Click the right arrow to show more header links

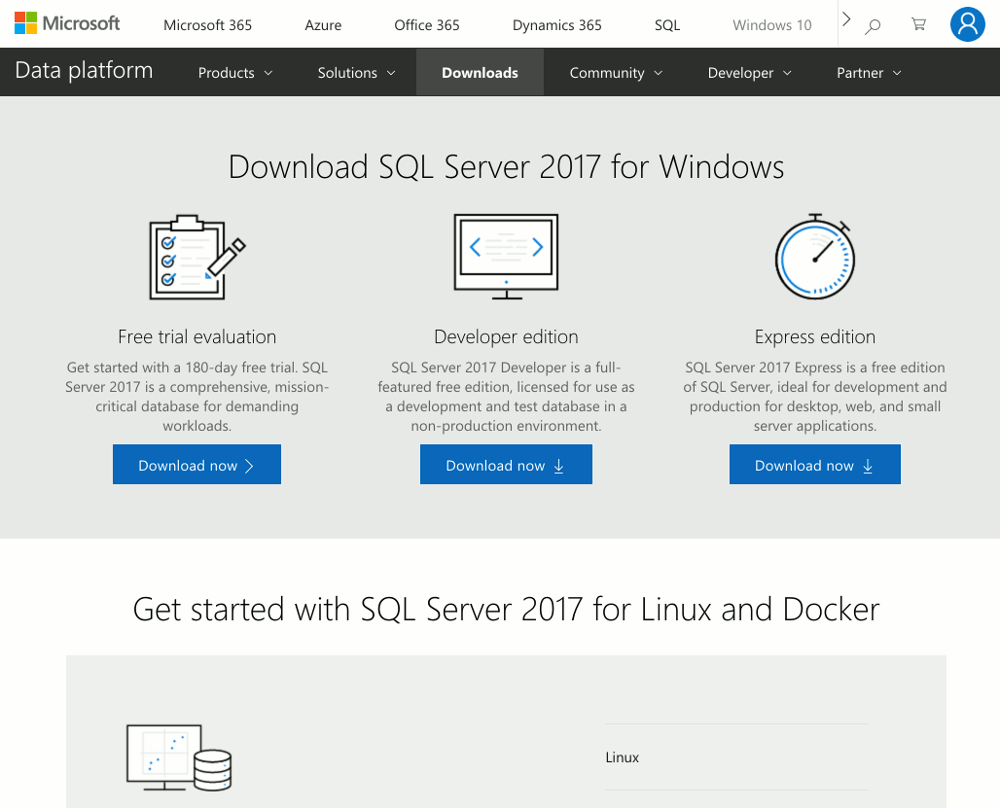[x=846, y=19]
